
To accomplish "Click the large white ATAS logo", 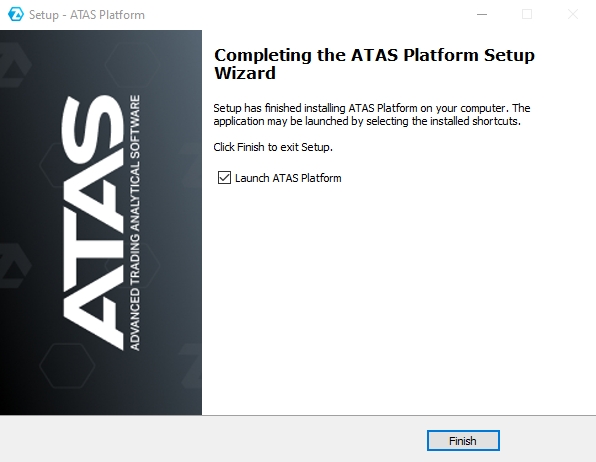I will (x=93, y=223).
